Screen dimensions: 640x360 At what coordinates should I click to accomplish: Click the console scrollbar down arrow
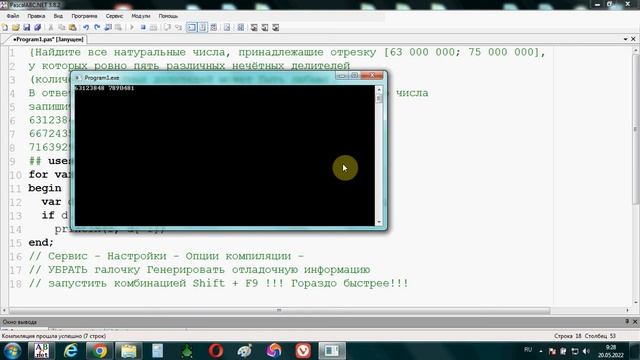coord(379,222)
